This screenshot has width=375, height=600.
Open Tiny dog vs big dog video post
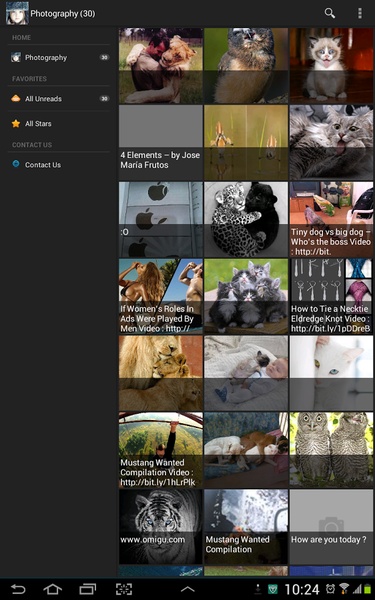(331, 219)
